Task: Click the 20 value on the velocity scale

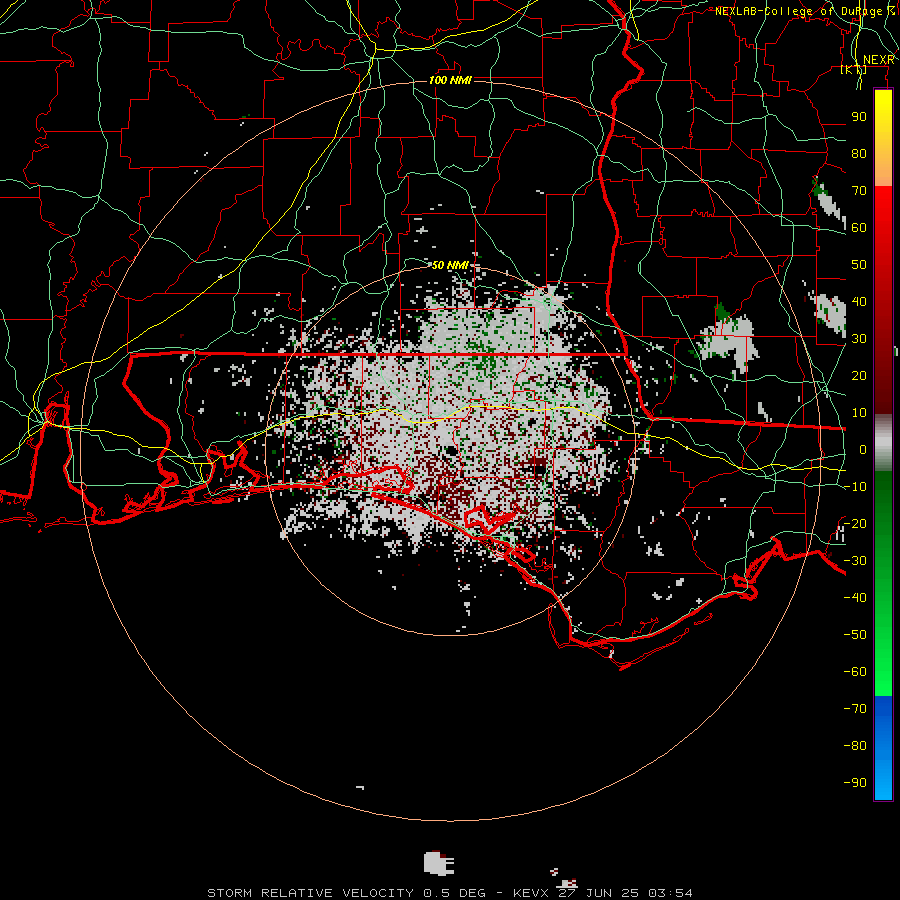Action: tap(859, 376)
